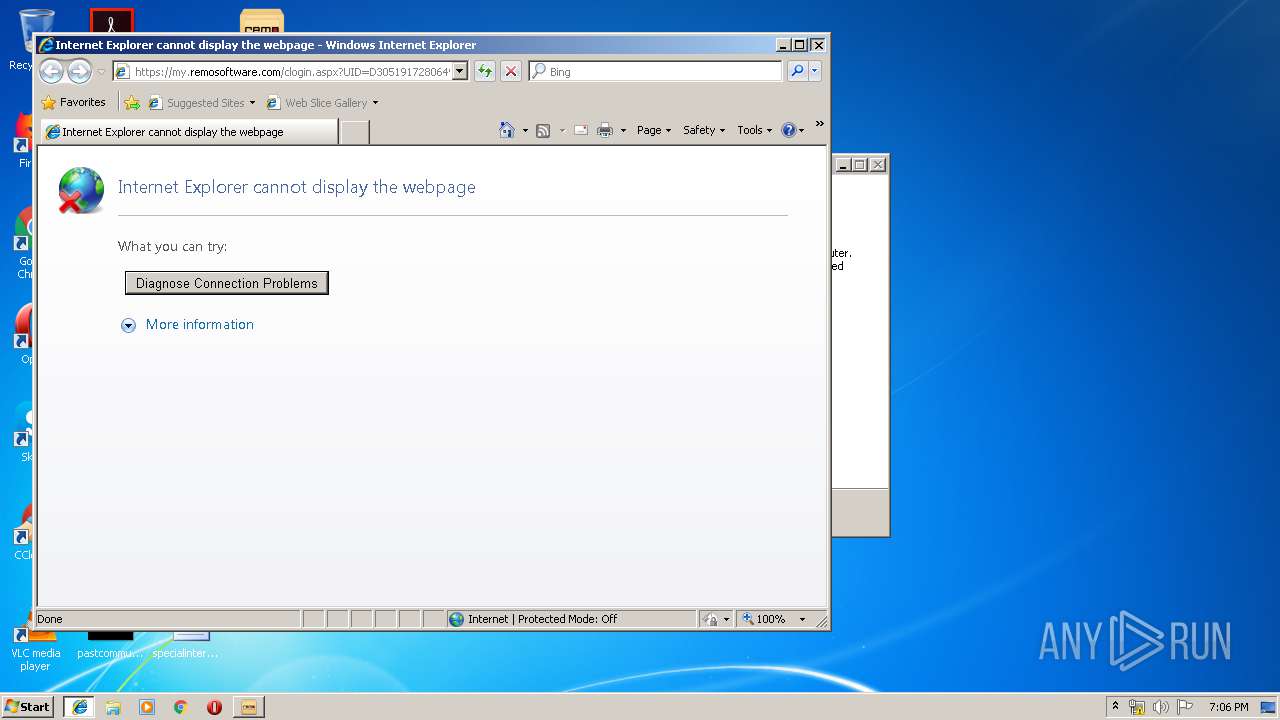Screen dimensions: 1280x720
Task: Open the Safety menu
Action: coord(704,130)
